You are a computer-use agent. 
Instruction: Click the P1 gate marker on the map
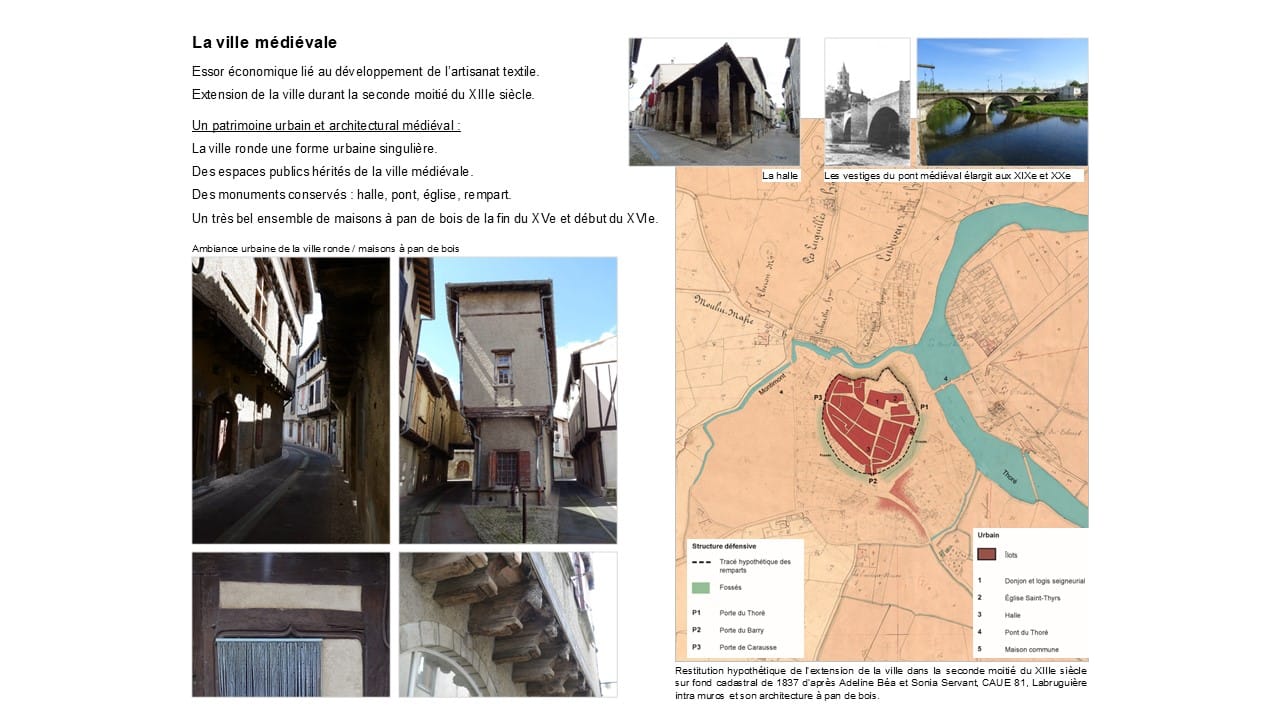coord(924,407)
